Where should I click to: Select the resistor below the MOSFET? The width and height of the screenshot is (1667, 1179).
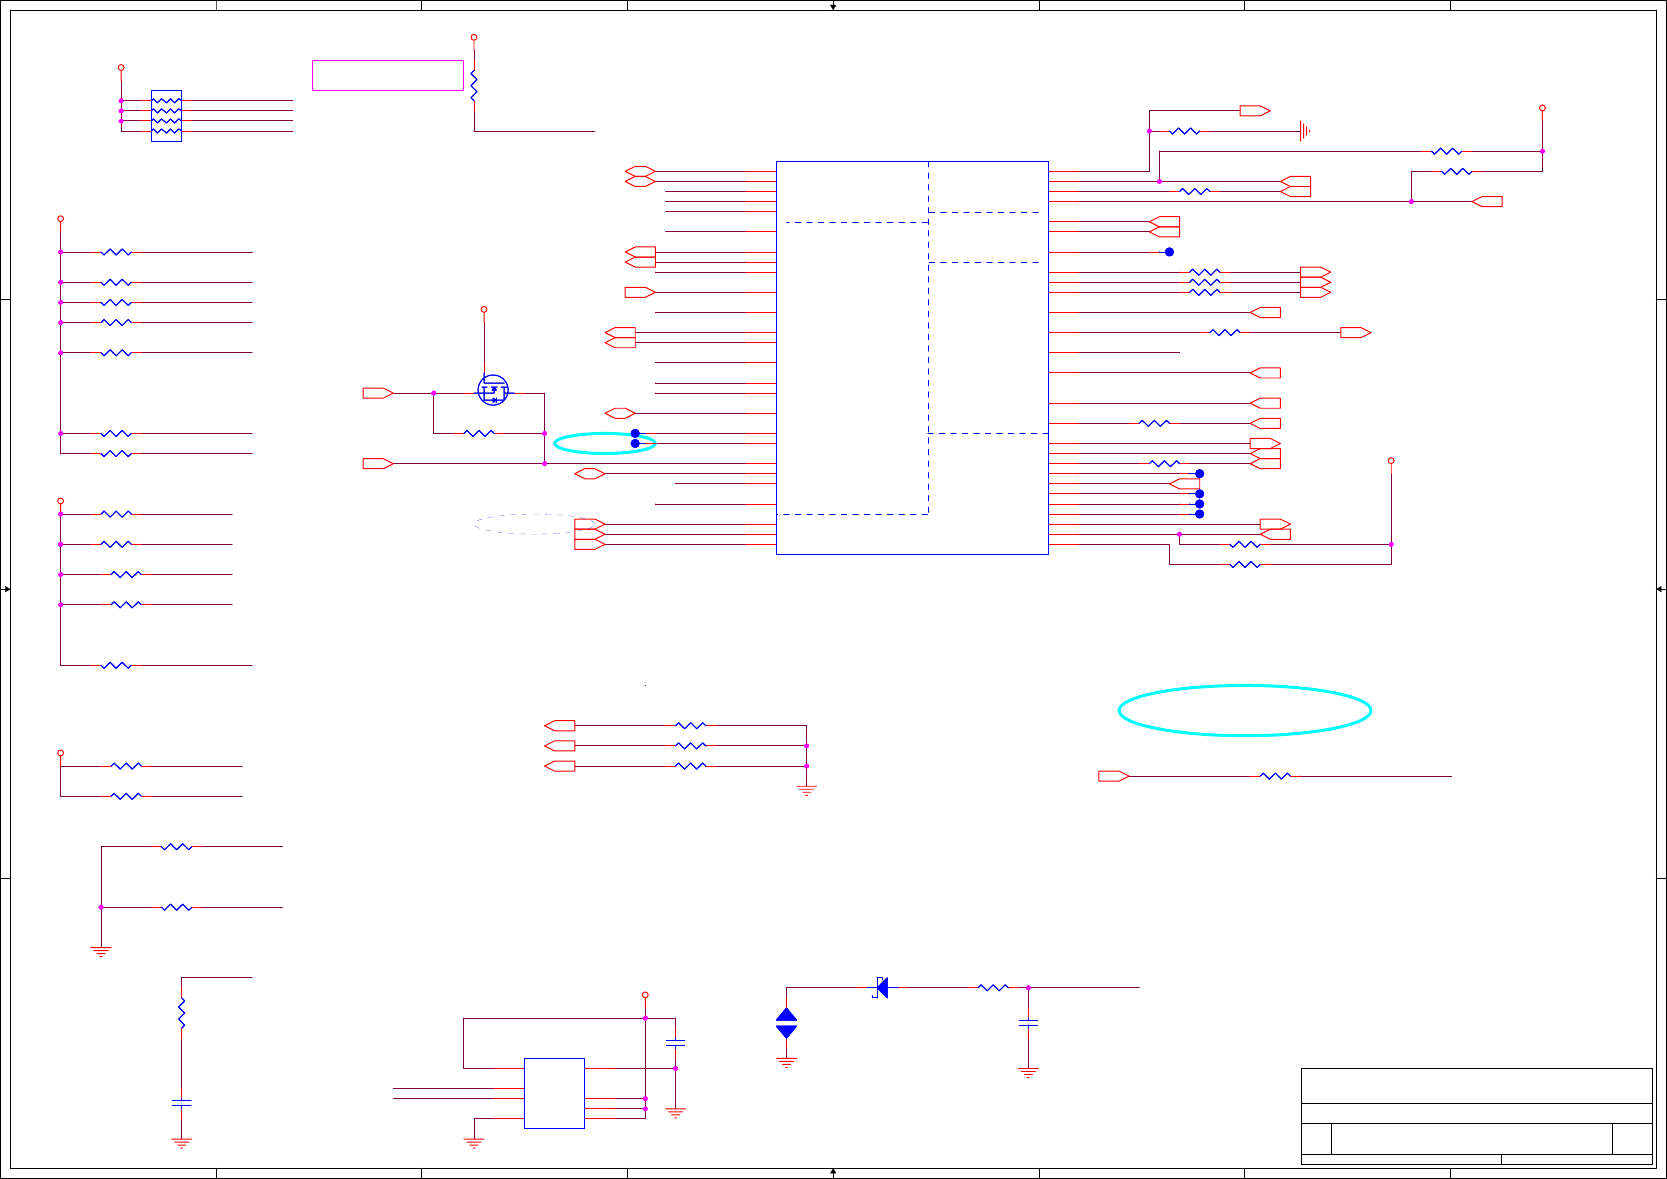click(479, 434)
